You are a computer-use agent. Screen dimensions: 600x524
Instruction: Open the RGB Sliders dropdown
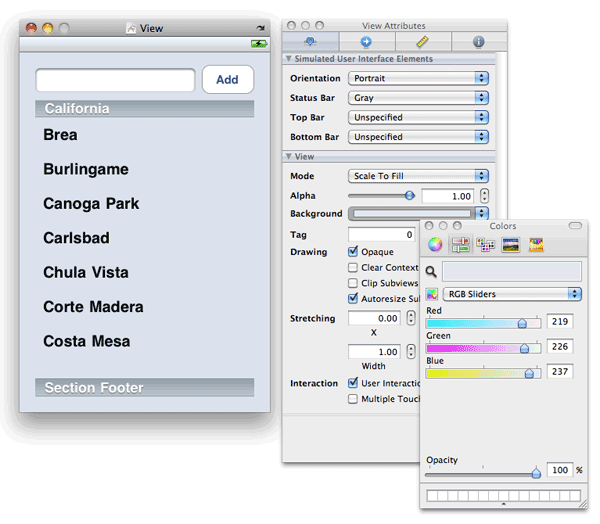pyautogui.click(x=512, y=294)
